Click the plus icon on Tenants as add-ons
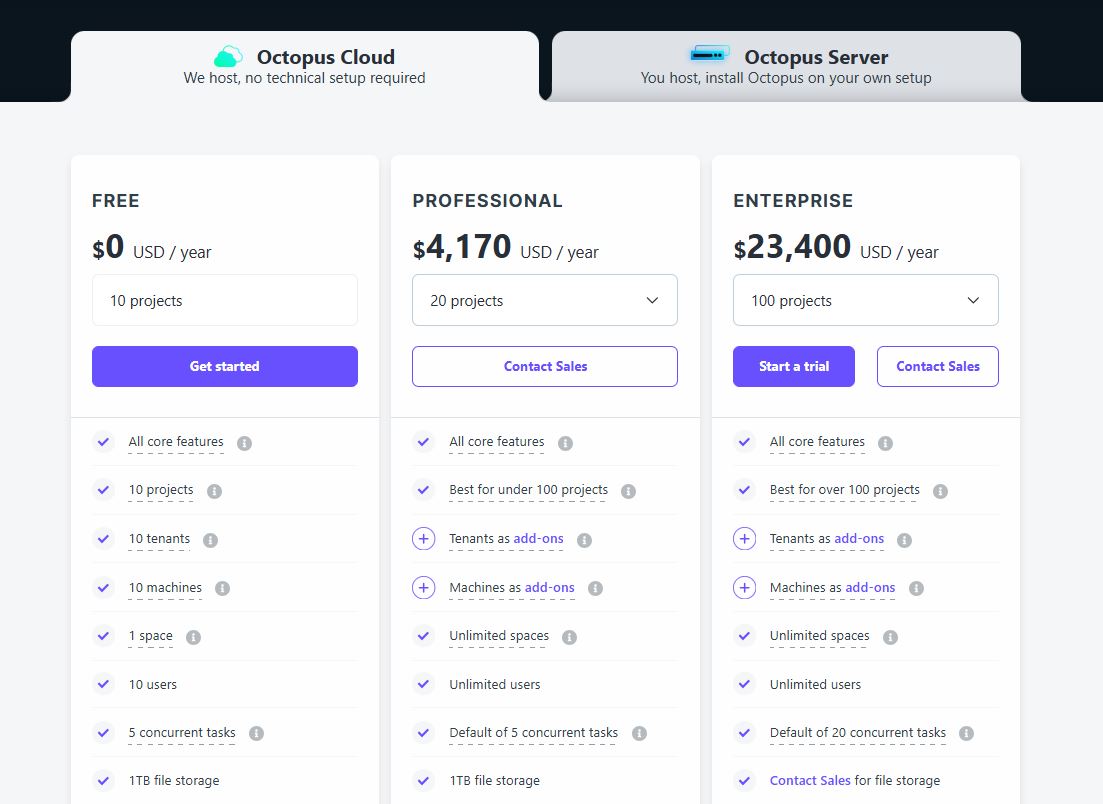 tap(424, 539)
